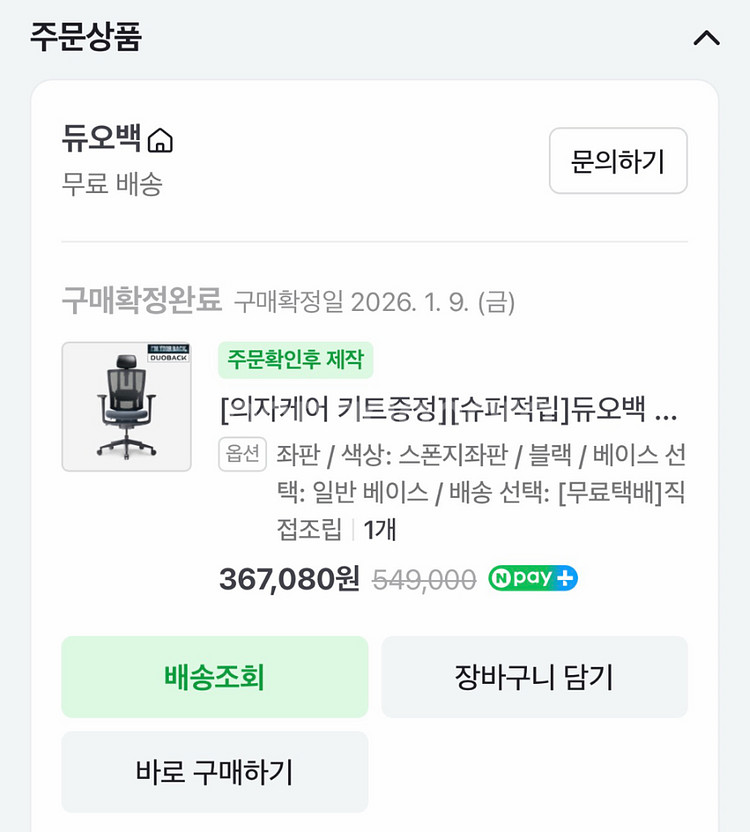Tap the 367,080원 price text
This screenshot has height=832, width=750.
pos(289,579)
